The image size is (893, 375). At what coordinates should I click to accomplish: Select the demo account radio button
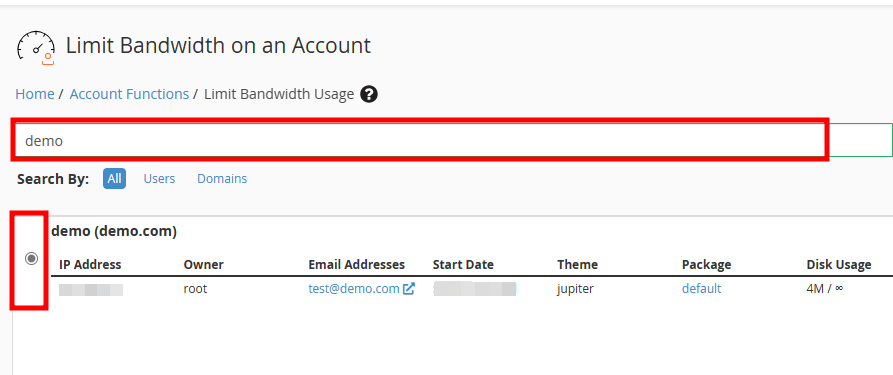pyautogui.click(x=32, y=259)
